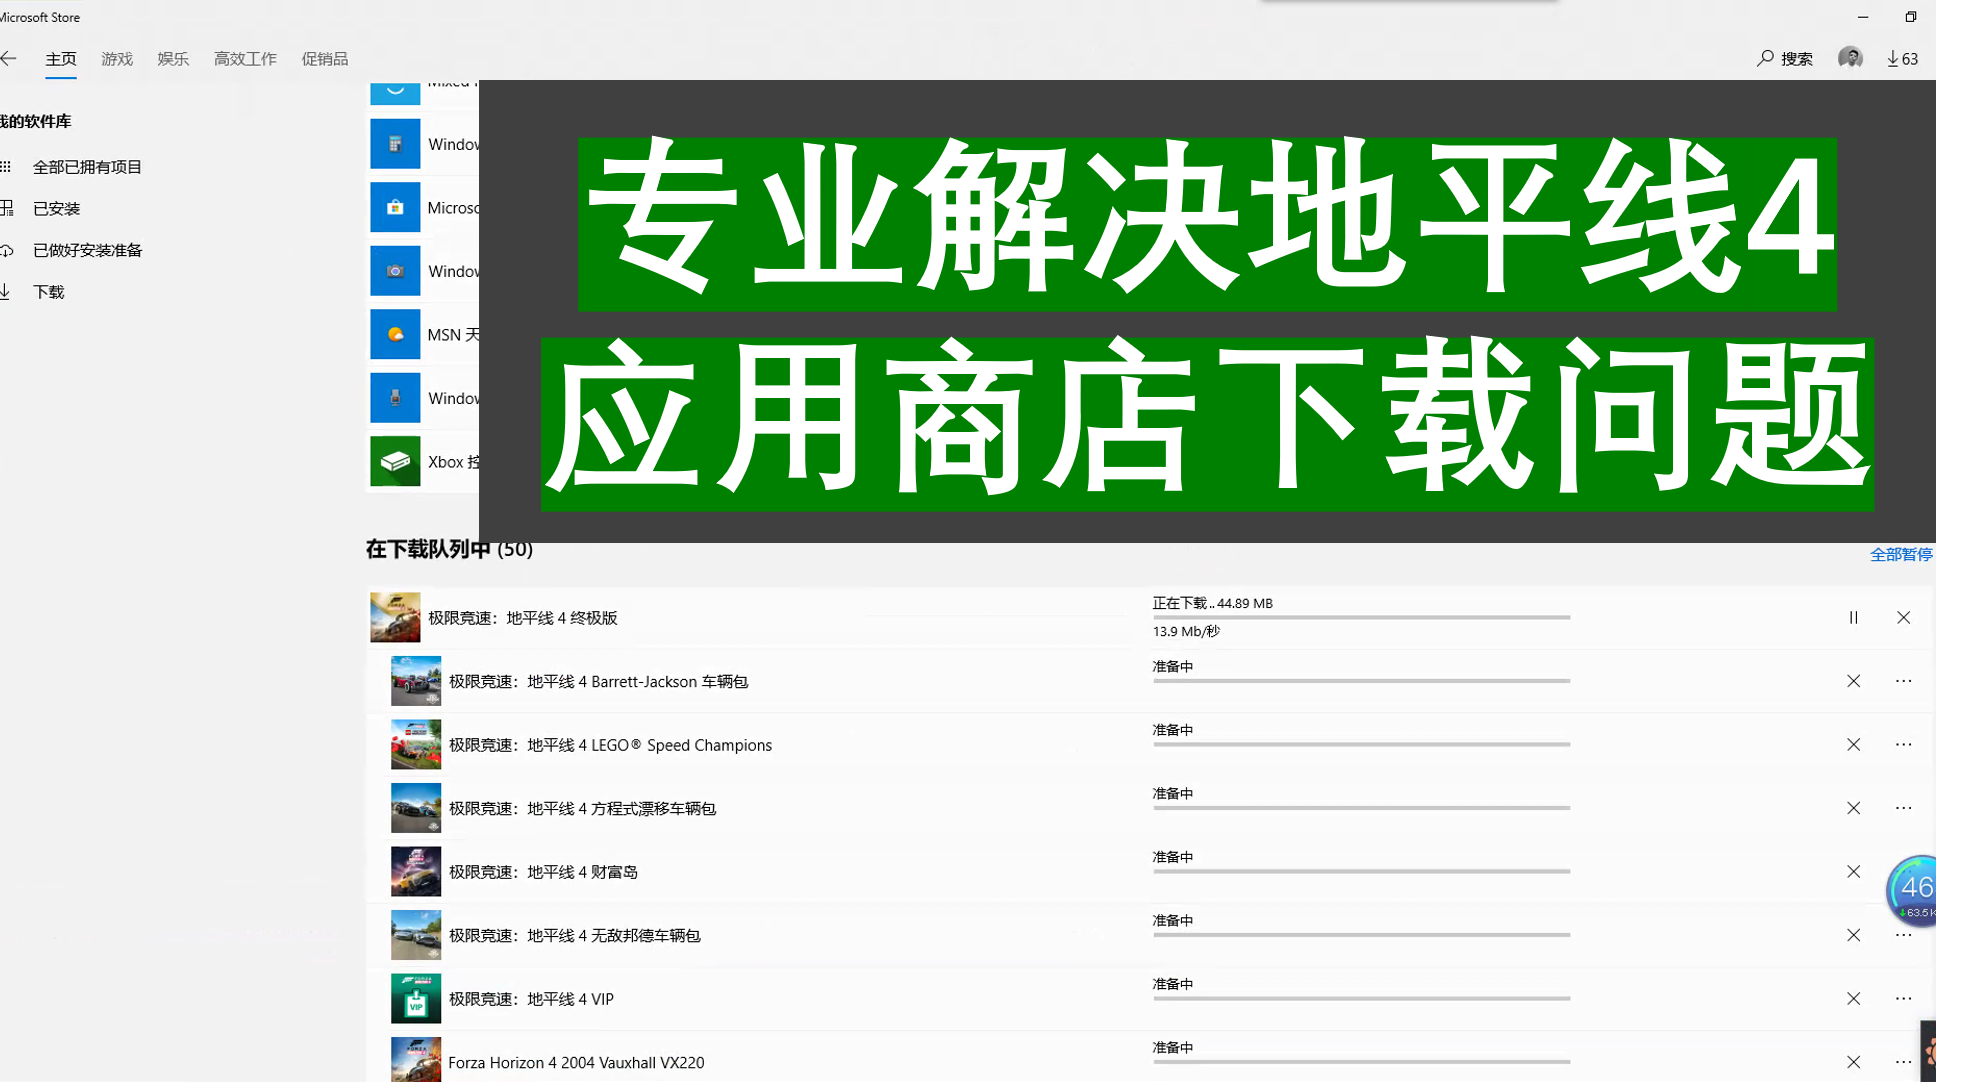Click the Windows calculator icon
The height and width of the screenshot is (1082, 1975).
tap(395, 144)
